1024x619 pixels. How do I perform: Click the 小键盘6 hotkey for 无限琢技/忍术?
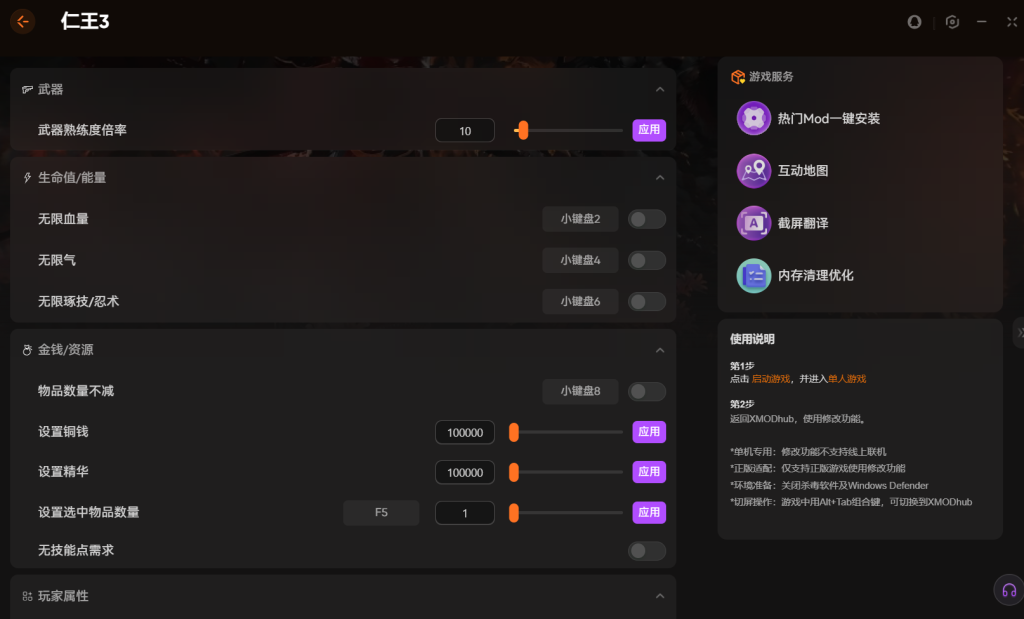580,301
